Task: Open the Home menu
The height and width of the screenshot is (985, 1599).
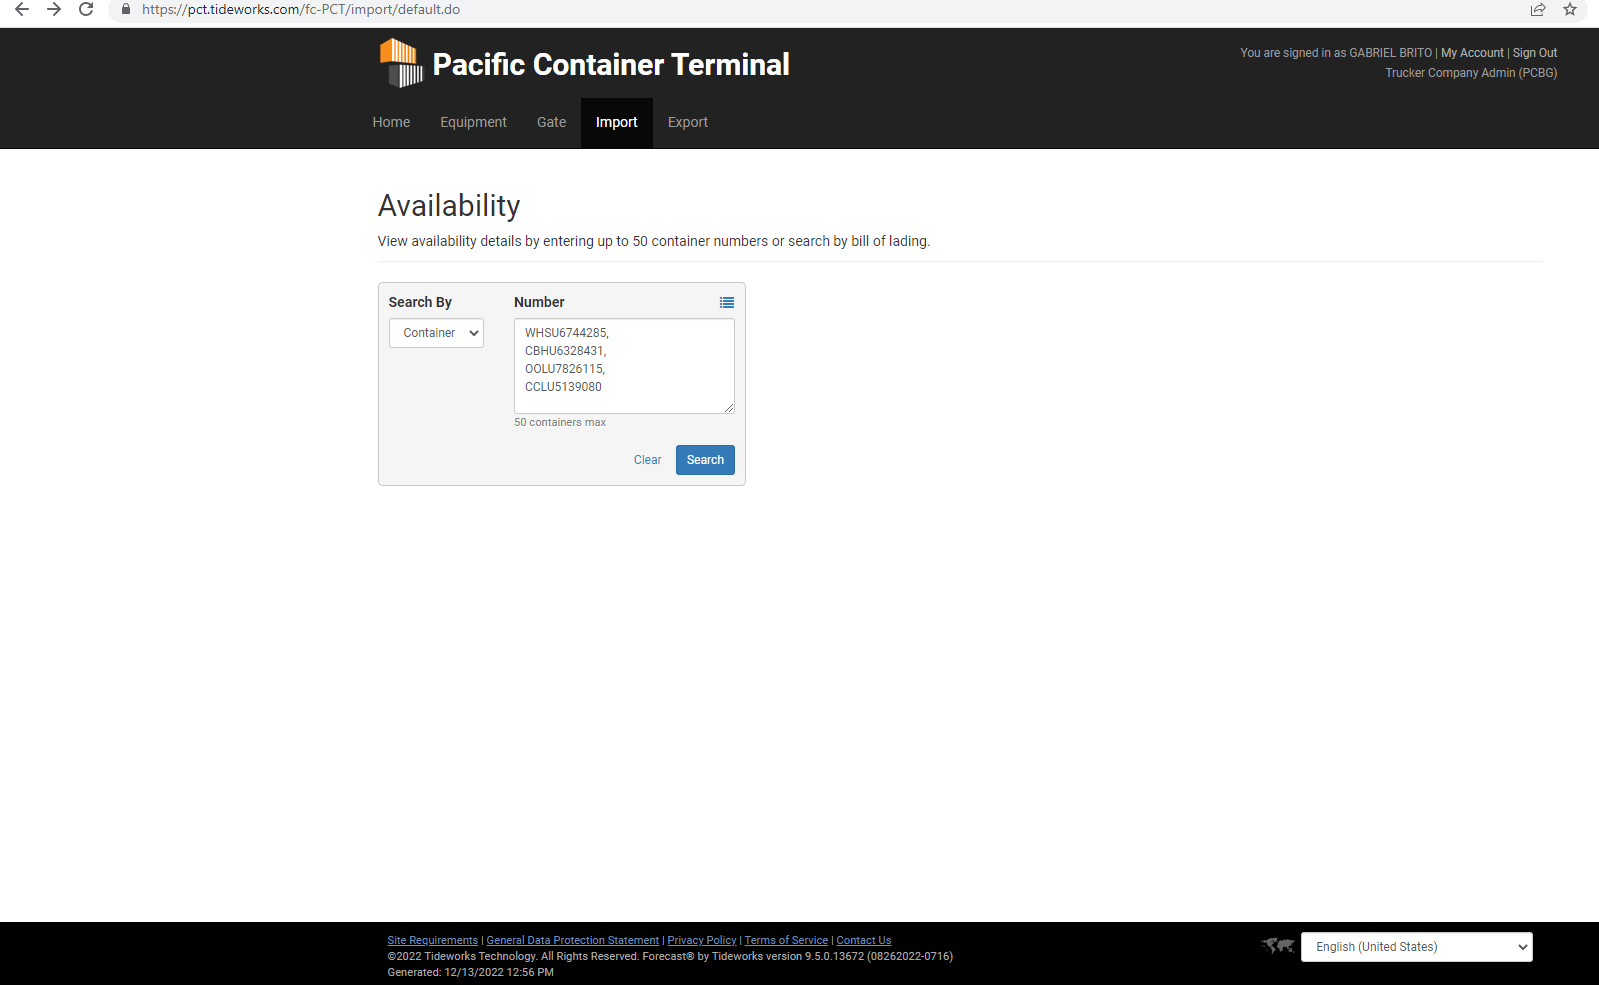Action: pyautogui.click(x=391, y=122)
